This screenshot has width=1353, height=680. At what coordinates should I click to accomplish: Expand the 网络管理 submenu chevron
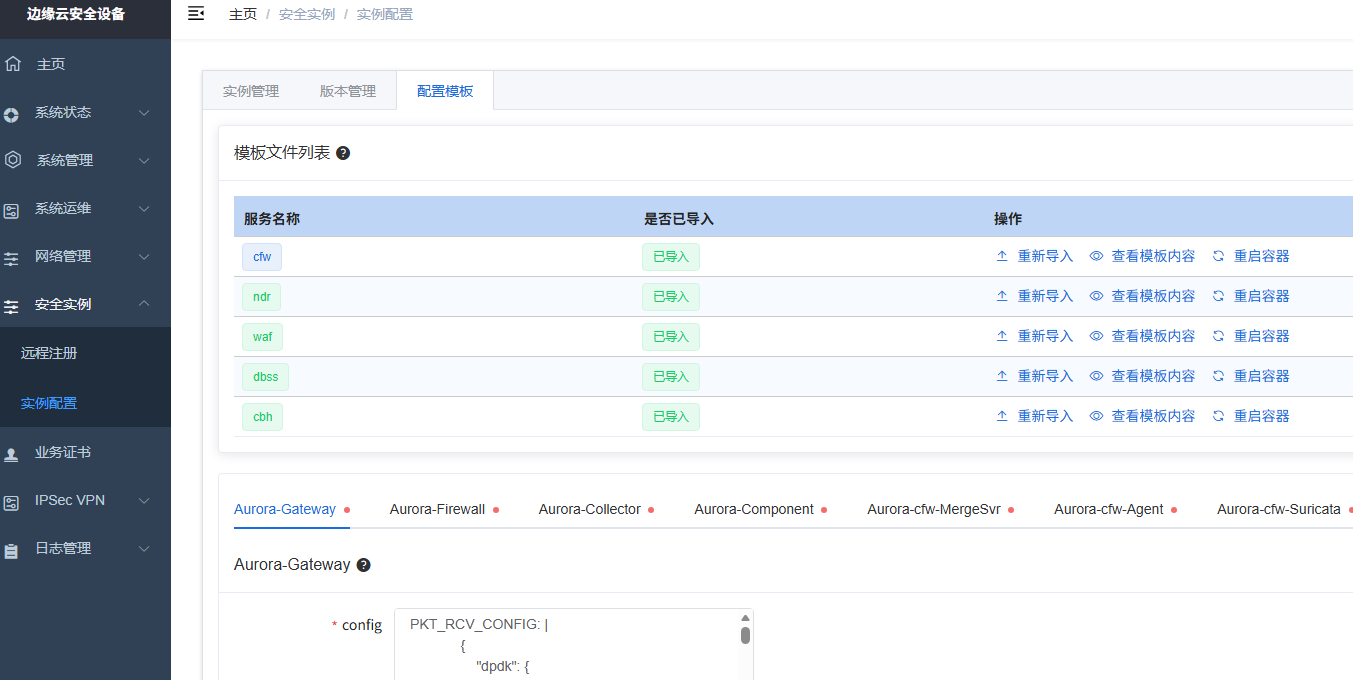coord(144,257)
